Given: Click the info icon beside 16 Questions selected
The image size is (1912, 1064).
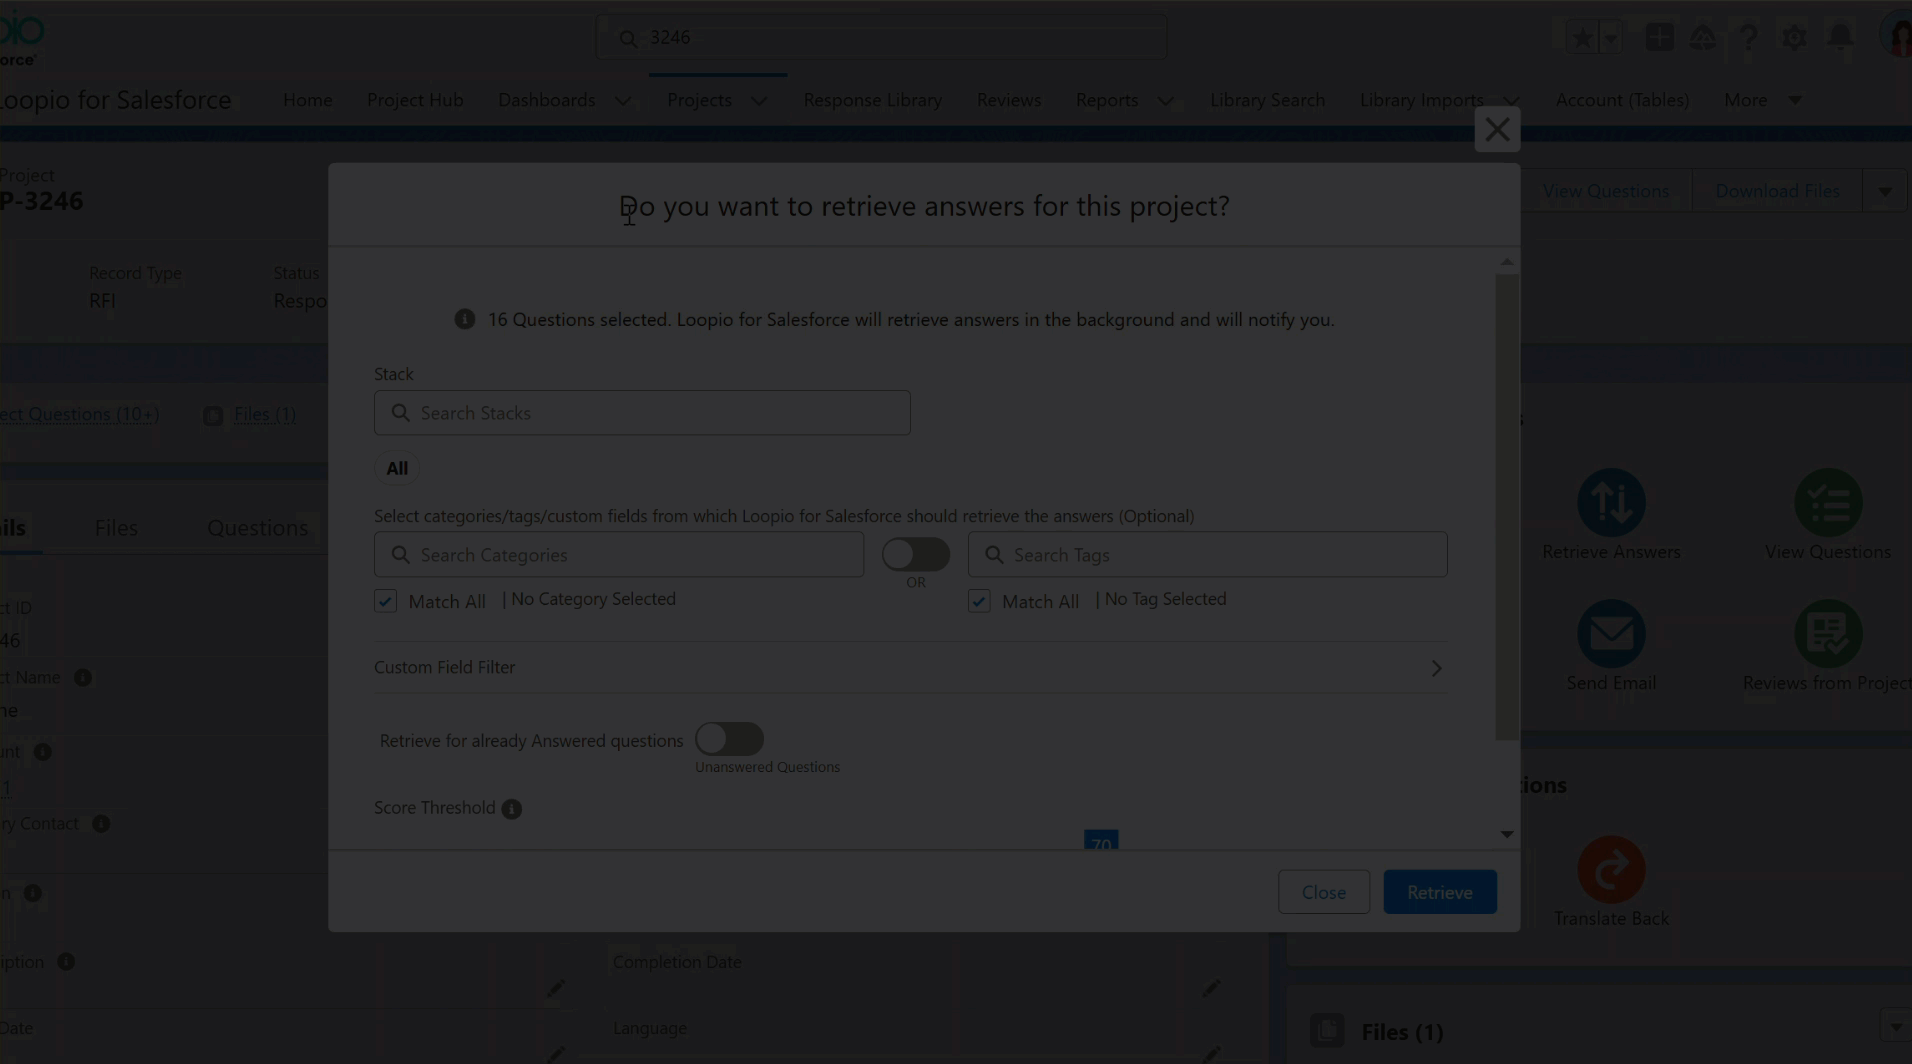Looking at the screenshot, I should [465, 319].
